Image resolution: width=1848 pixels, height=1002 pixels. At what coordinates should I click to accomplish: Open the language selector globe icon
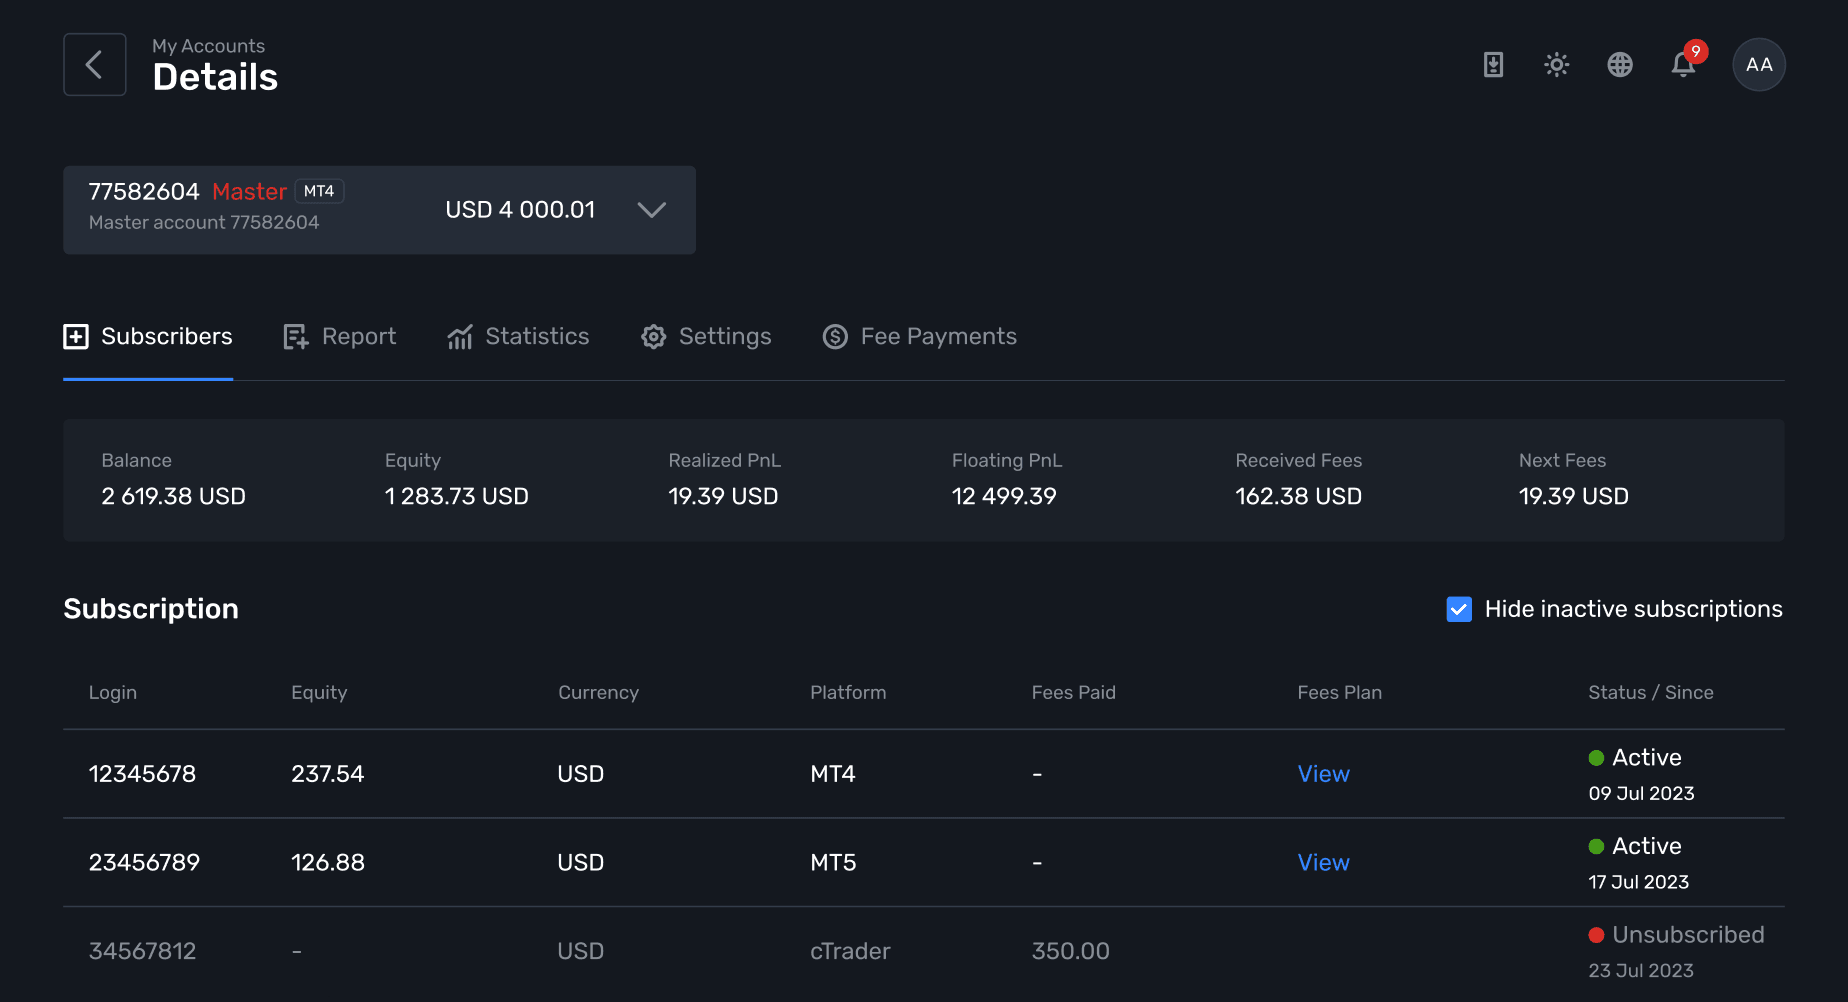click(1620, 64)
